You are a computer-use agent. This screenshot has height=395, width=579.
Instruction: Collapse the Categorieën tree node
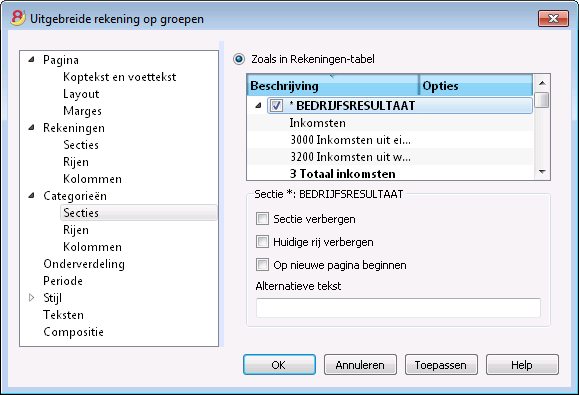32,195
